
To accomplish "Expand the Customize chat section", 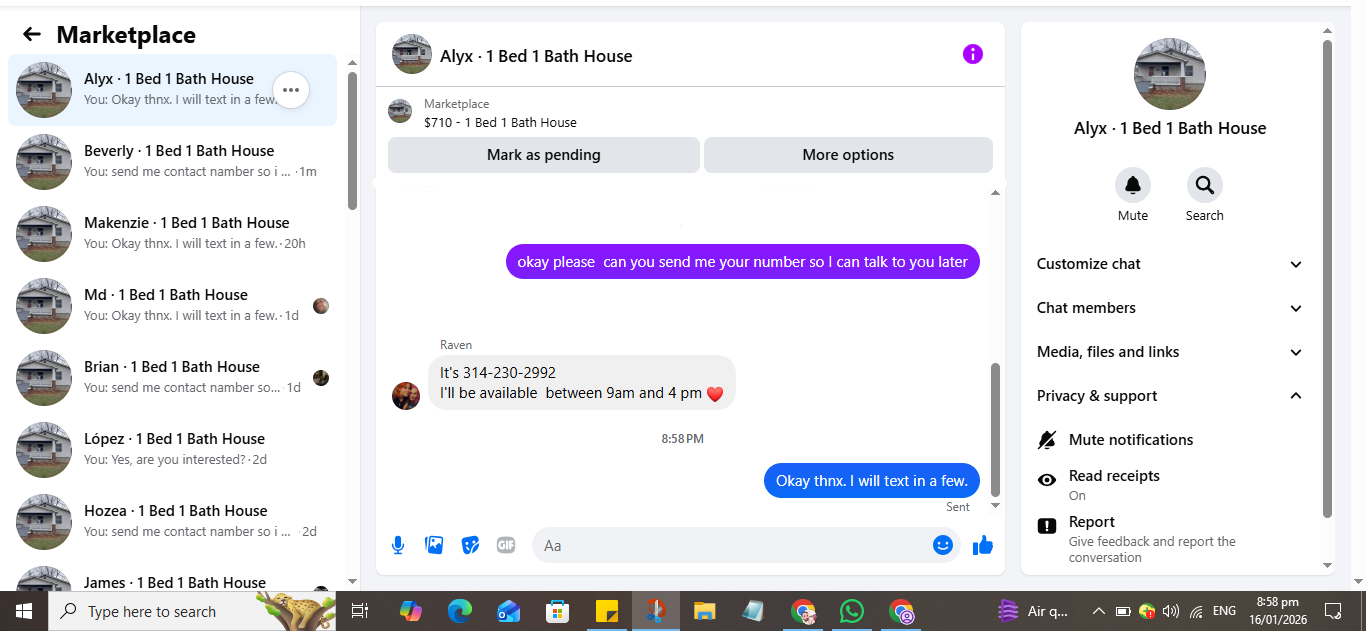I will coord(1170,264).
